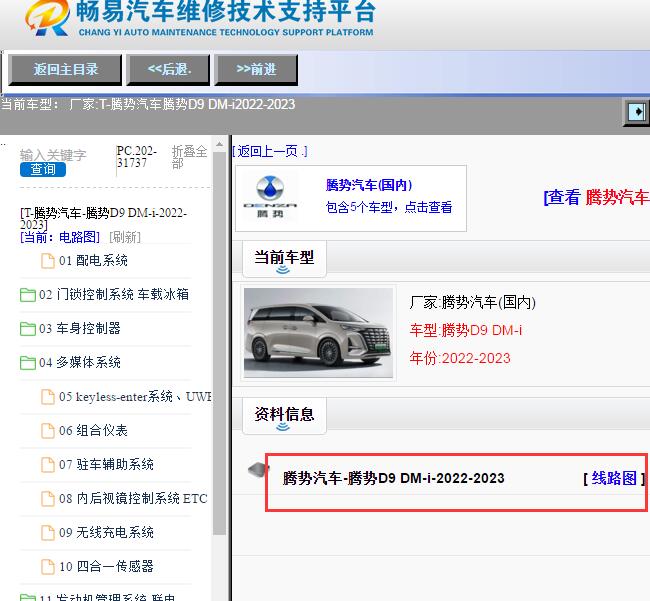Select the 06 组合仪表 text entry
This screenshot has height=601, width=650.
tap(93, 431)
